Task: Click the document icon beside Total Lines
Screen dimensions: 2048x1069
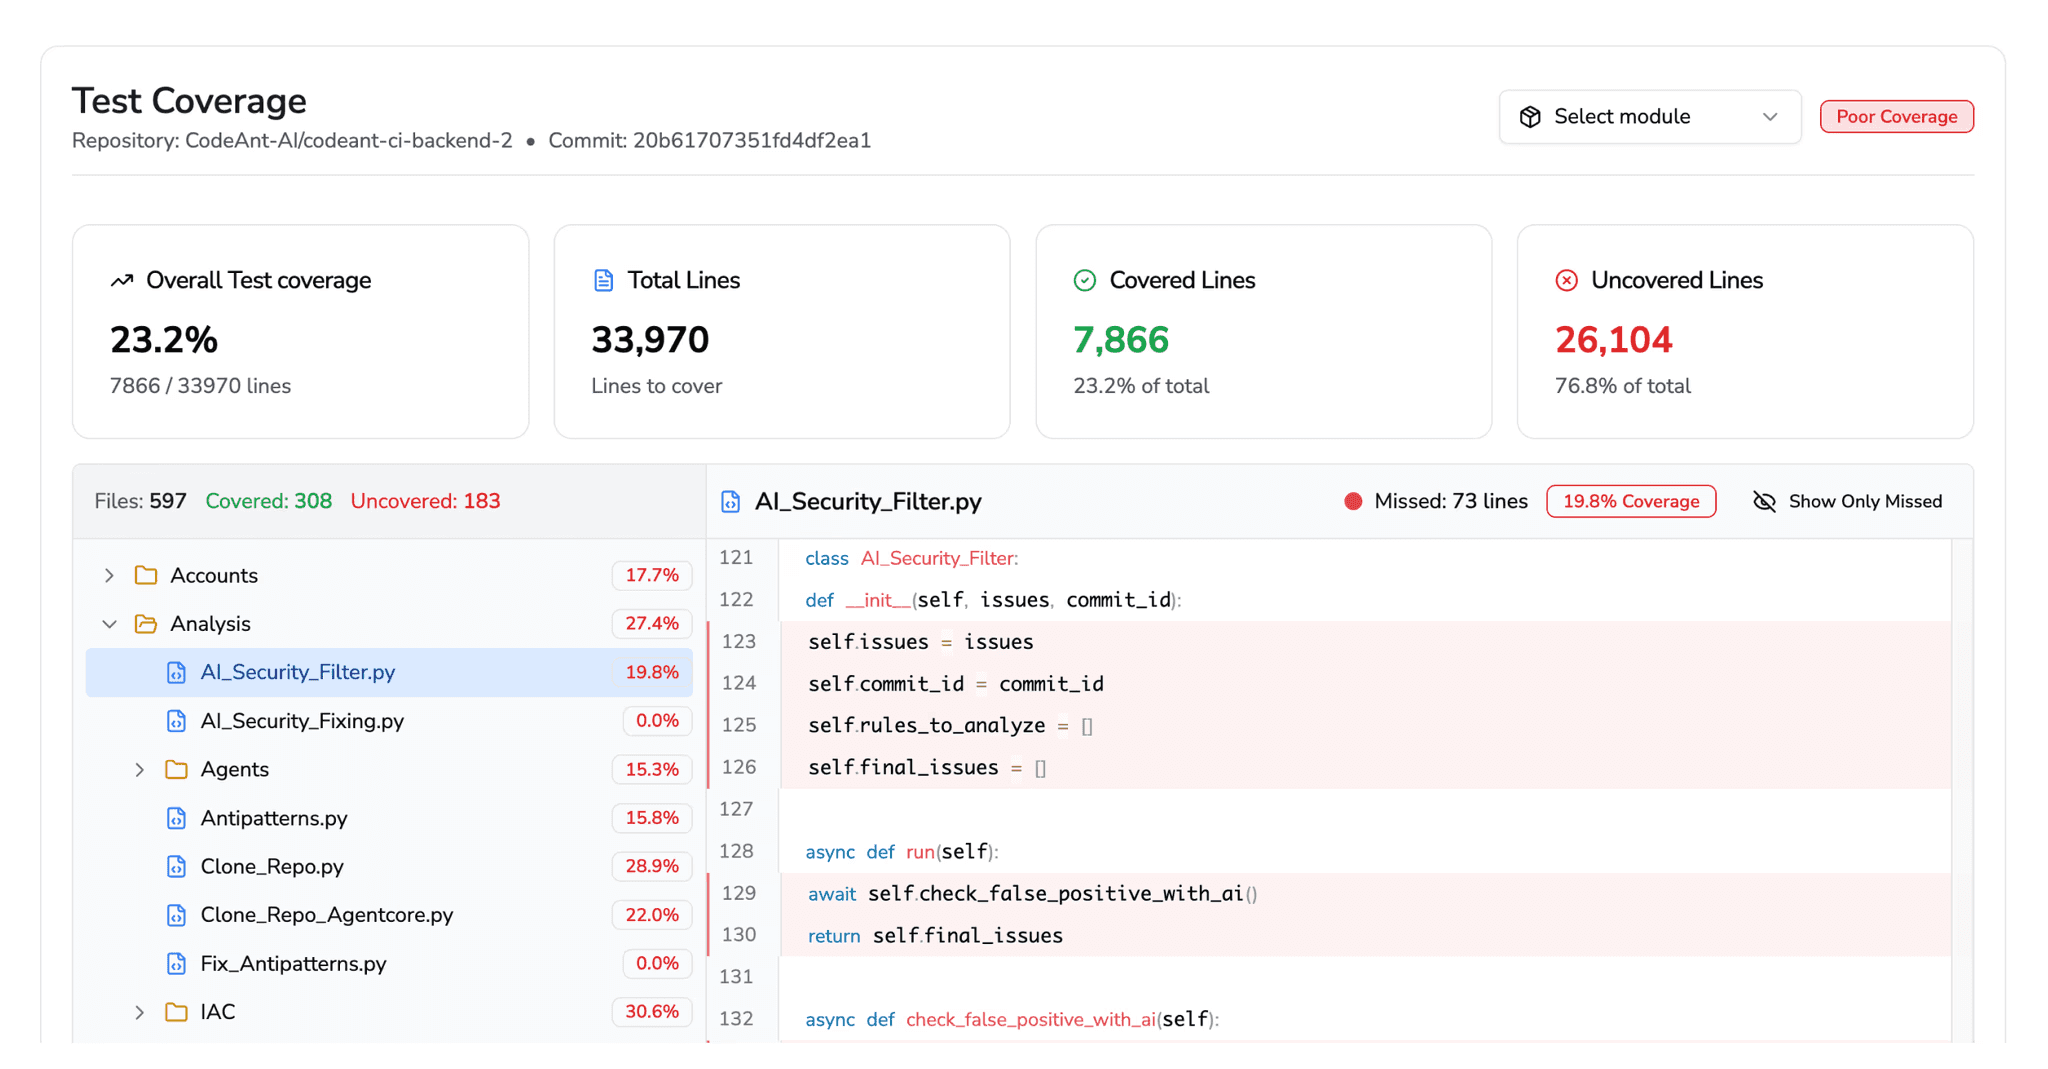Action: point(603,281)
